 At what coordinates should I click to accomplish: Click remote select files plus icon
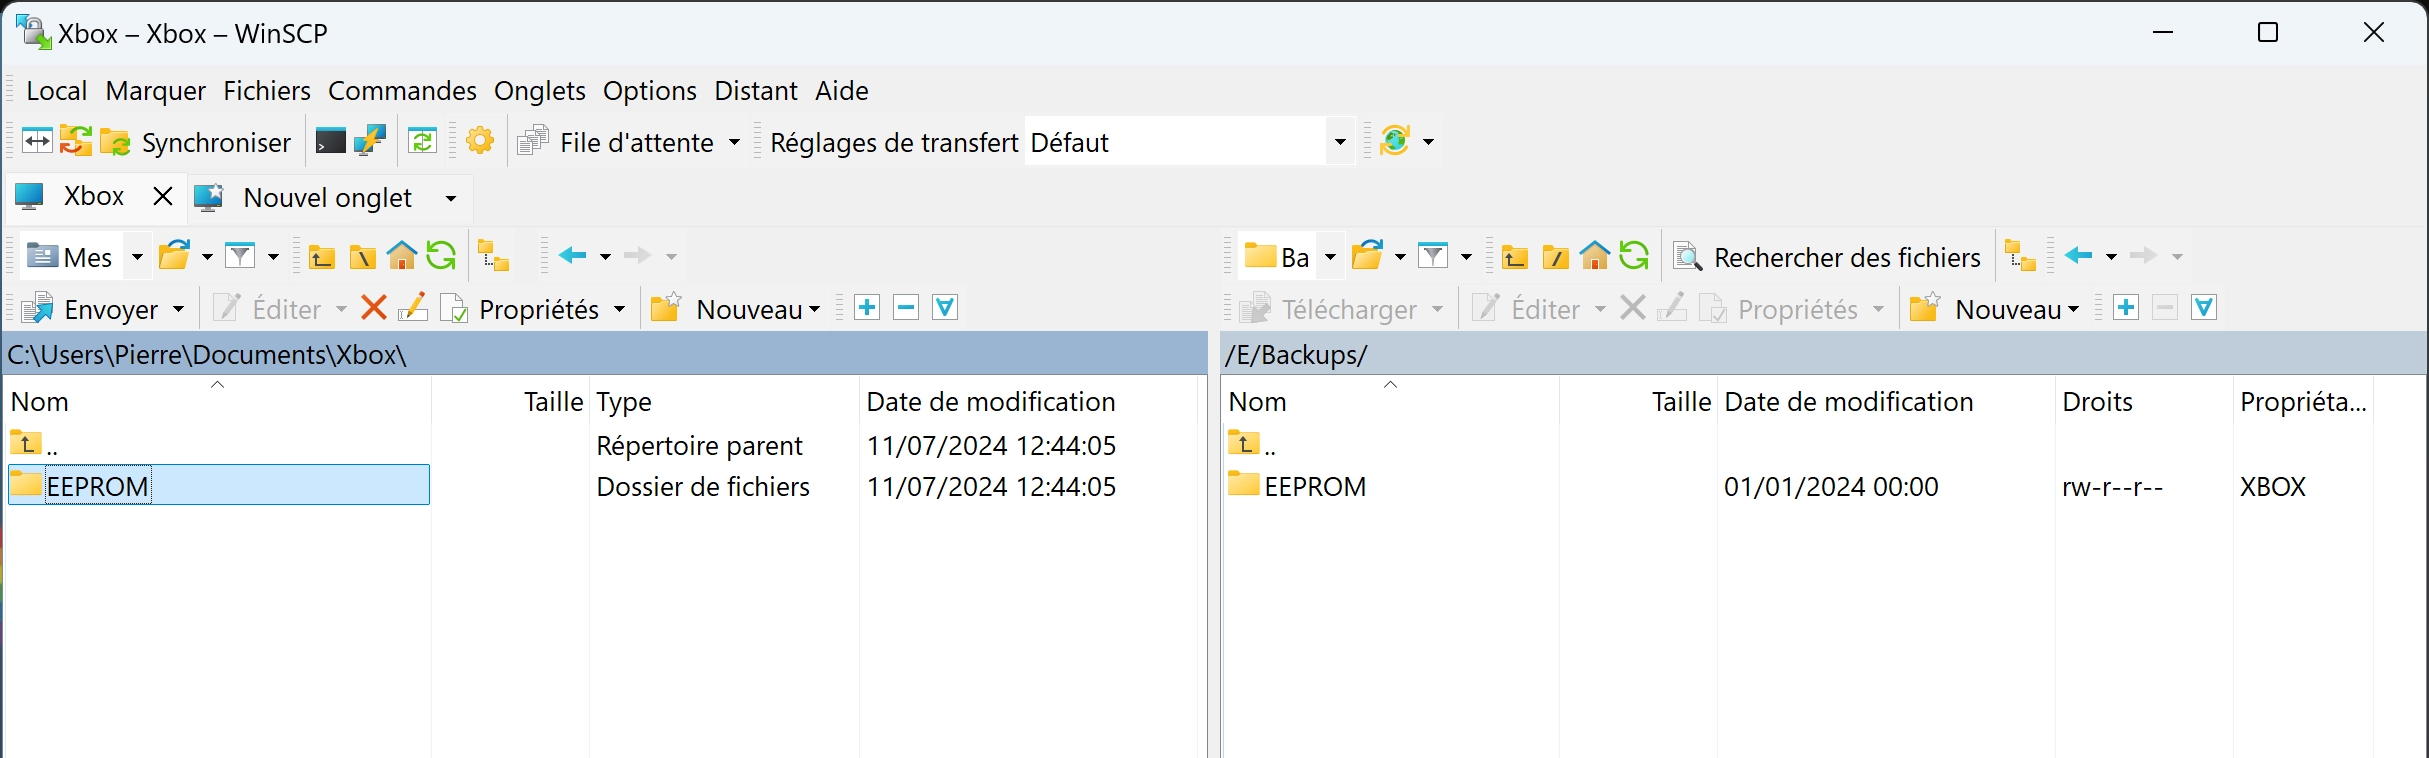click(x=2126, y=308)
